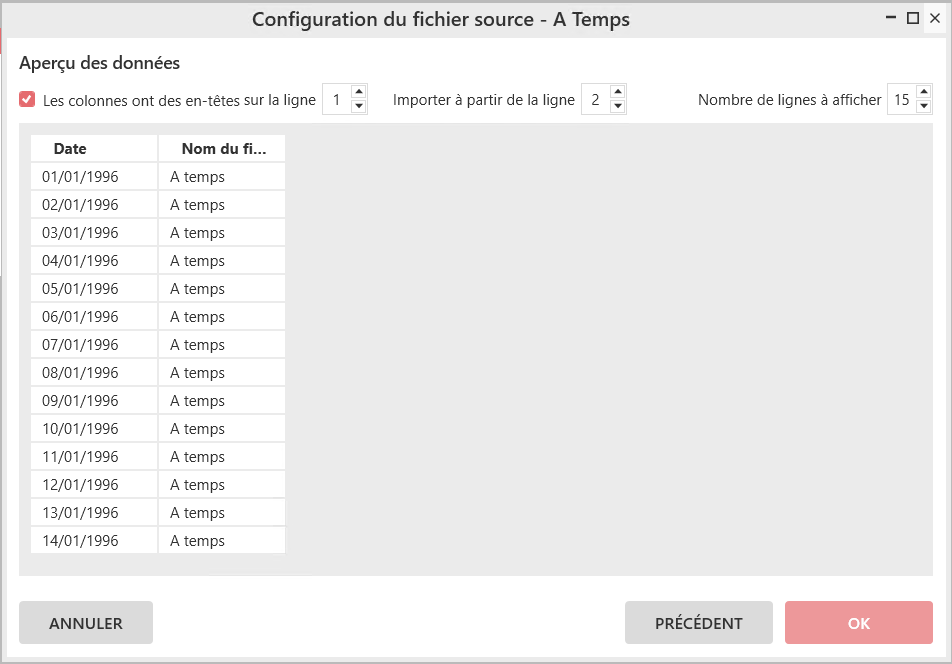
Task: Click the import start line field
Action: [x=595, y=100]
